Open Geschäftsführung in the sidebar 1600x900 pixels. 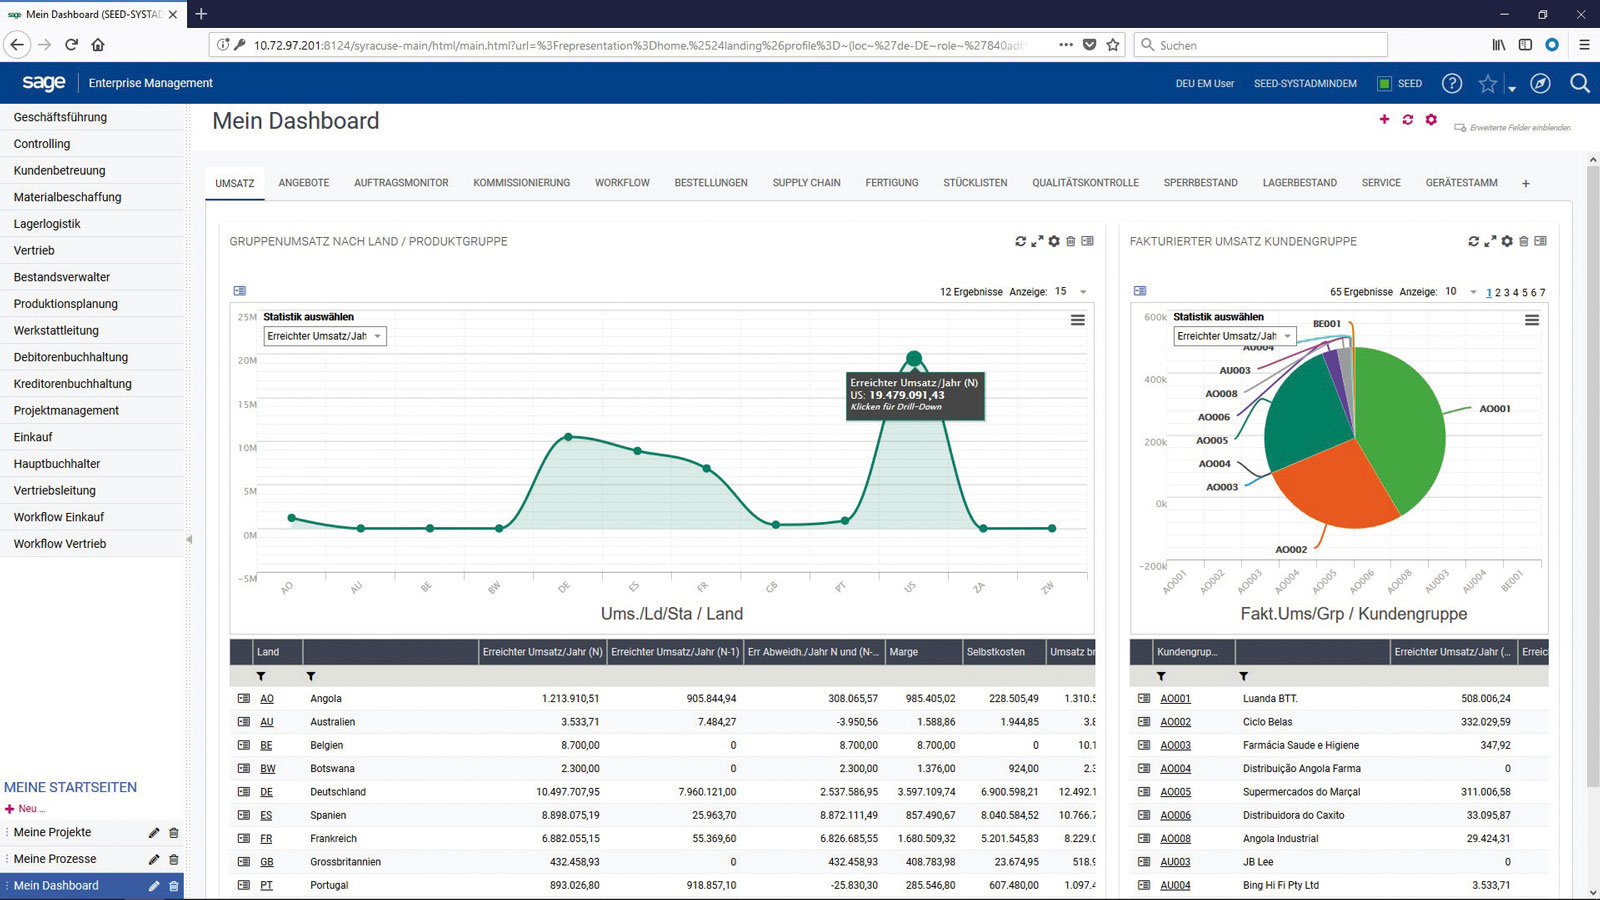point(92,117)
